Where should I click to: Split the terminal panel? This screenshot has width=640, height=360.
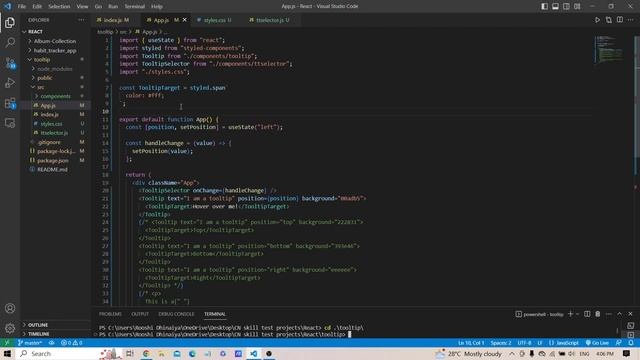coord(587,314)
